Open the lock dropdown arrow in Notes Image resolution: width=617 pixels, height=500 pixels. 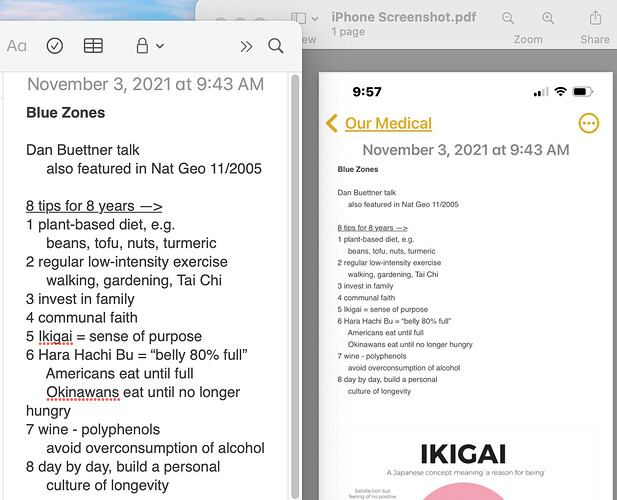[160, 46]
